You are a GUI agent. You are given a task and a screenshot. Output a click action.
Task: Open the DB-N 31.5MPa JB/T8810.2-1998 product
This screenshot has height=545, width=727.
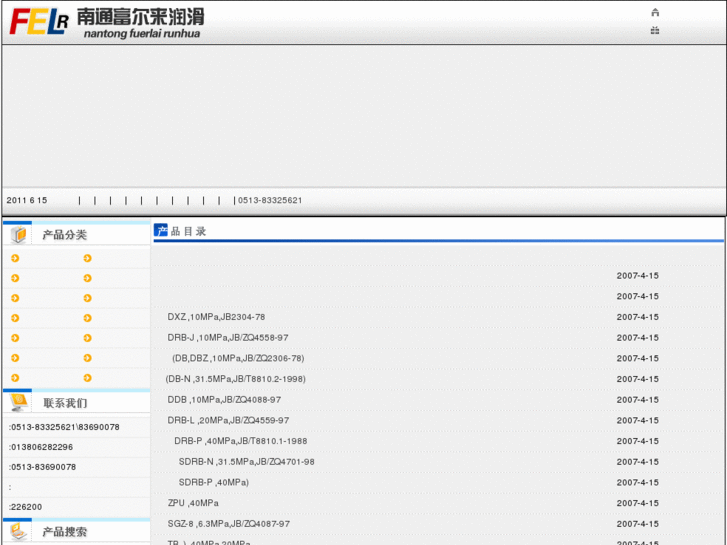tap(236, 379)
